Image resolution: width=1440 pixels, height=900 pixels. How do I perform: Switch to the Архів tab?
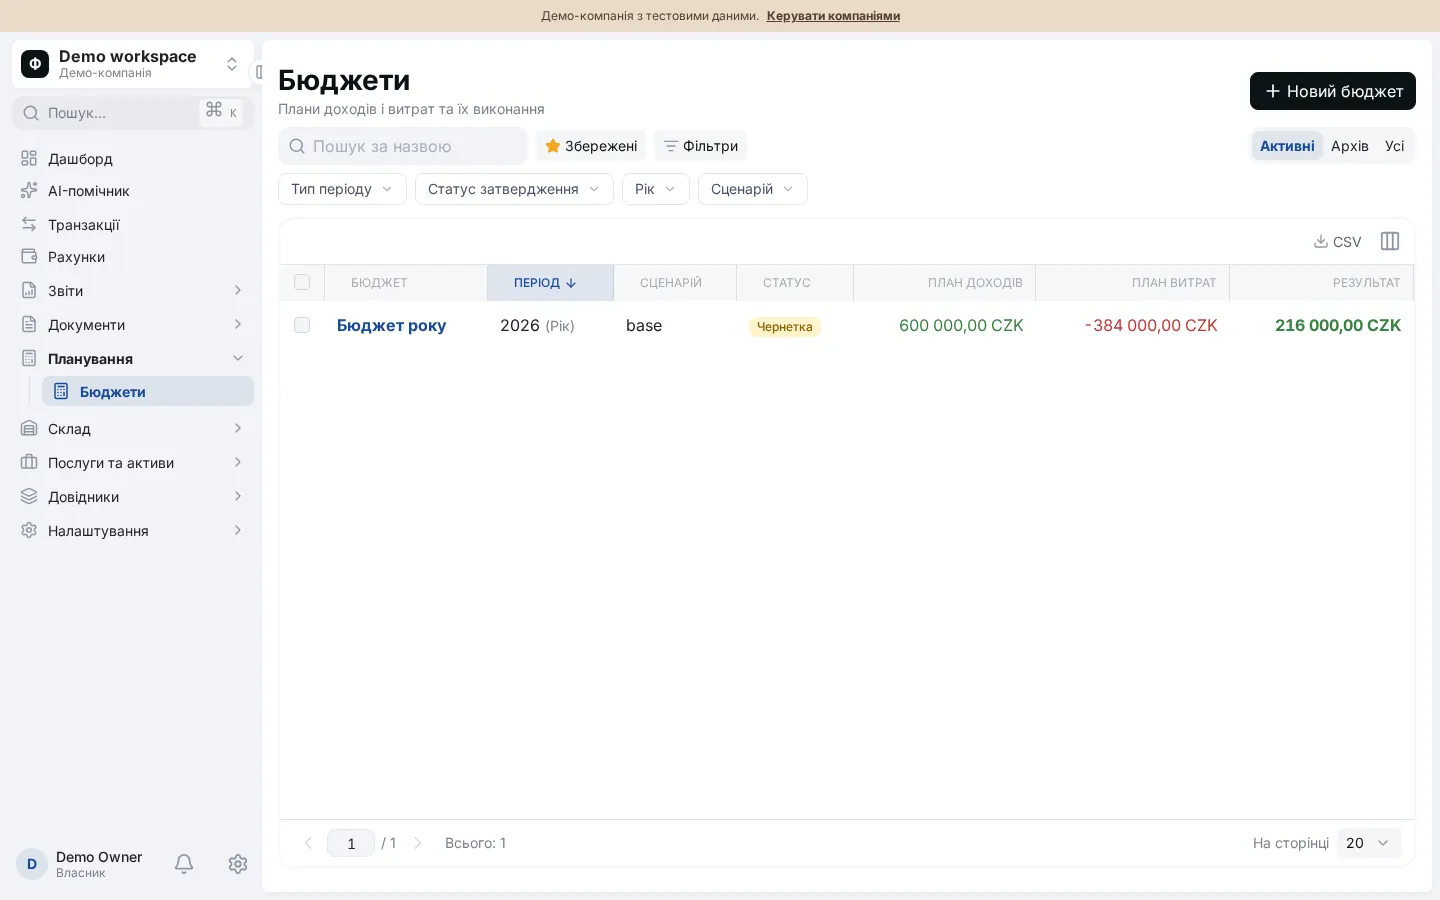1350,146
